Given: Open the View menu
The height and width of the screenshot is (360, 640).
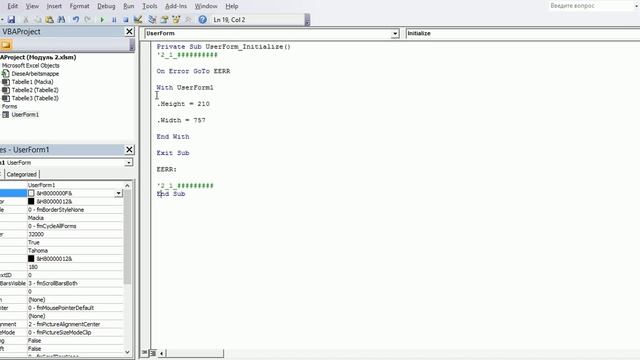Looking at the screenshot, I should 32,6.
